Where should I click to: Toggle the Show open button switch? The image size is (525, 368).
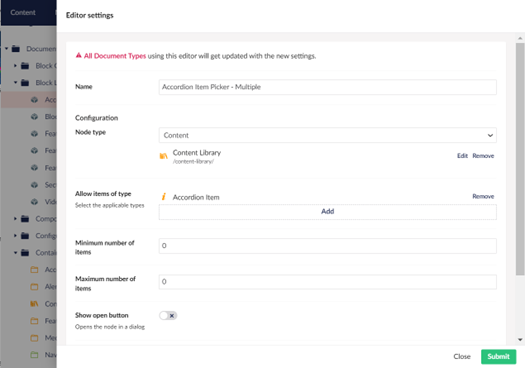pos(168,315)
